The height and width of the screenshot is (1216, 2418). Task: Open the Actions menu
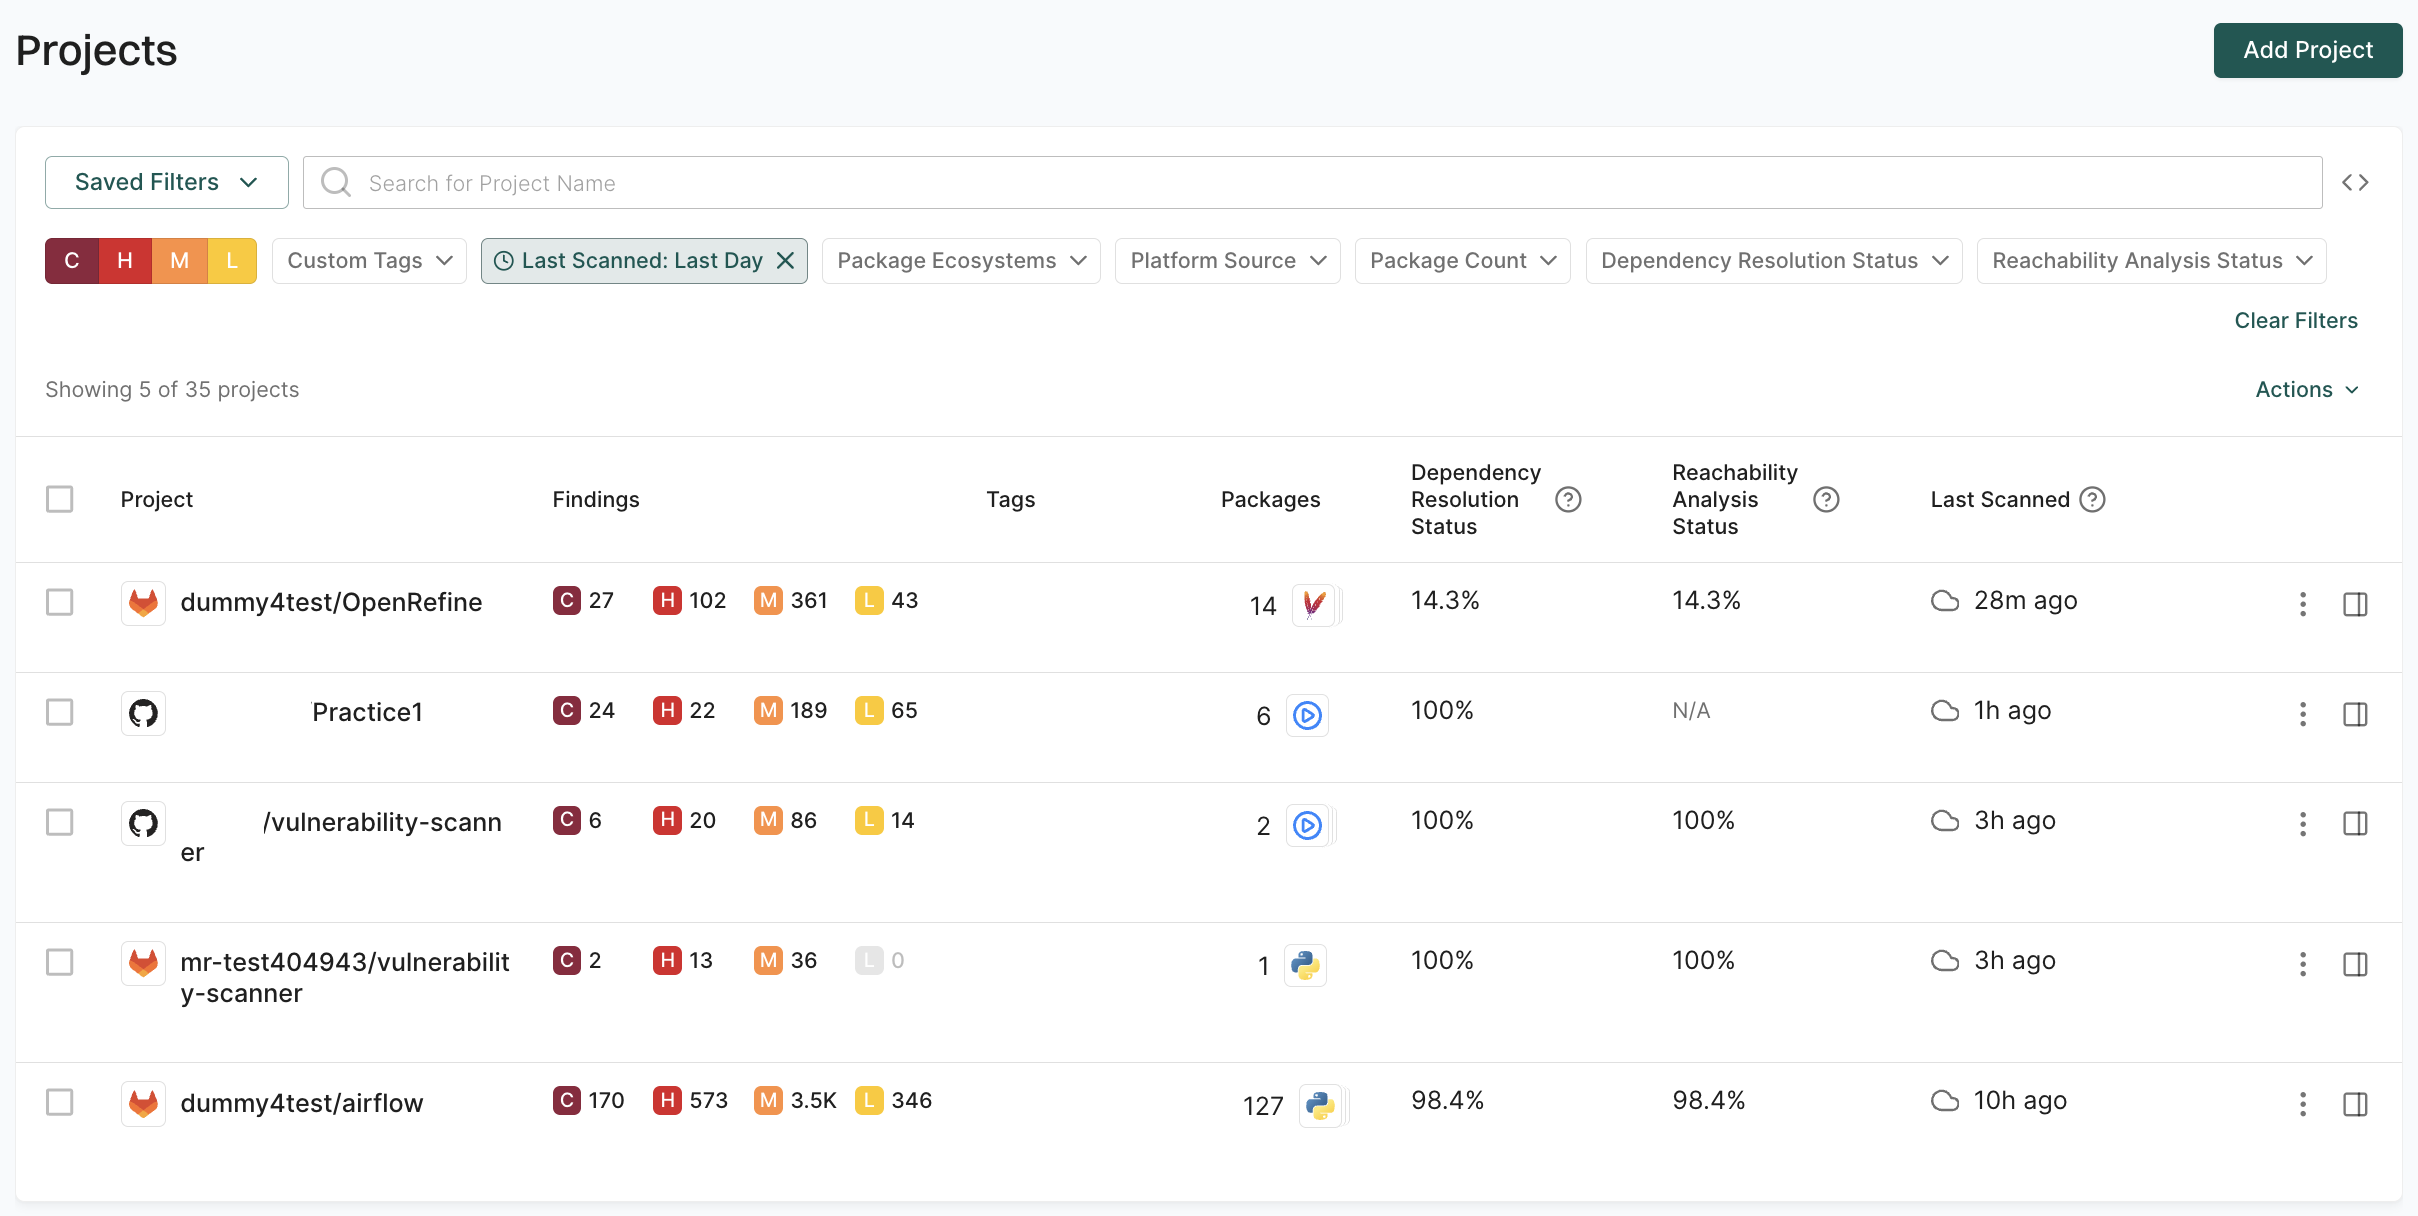(x=2306, y=390)
